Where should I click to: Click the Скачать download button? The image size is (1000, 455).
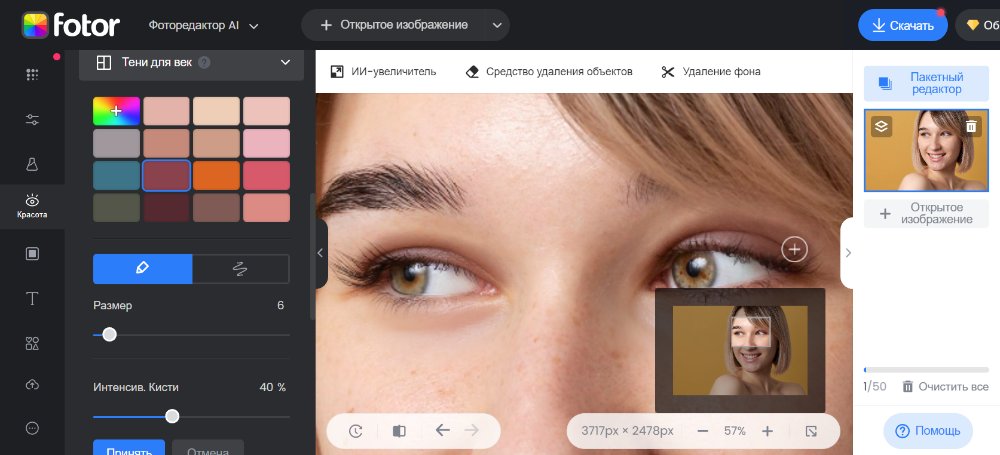902,26
